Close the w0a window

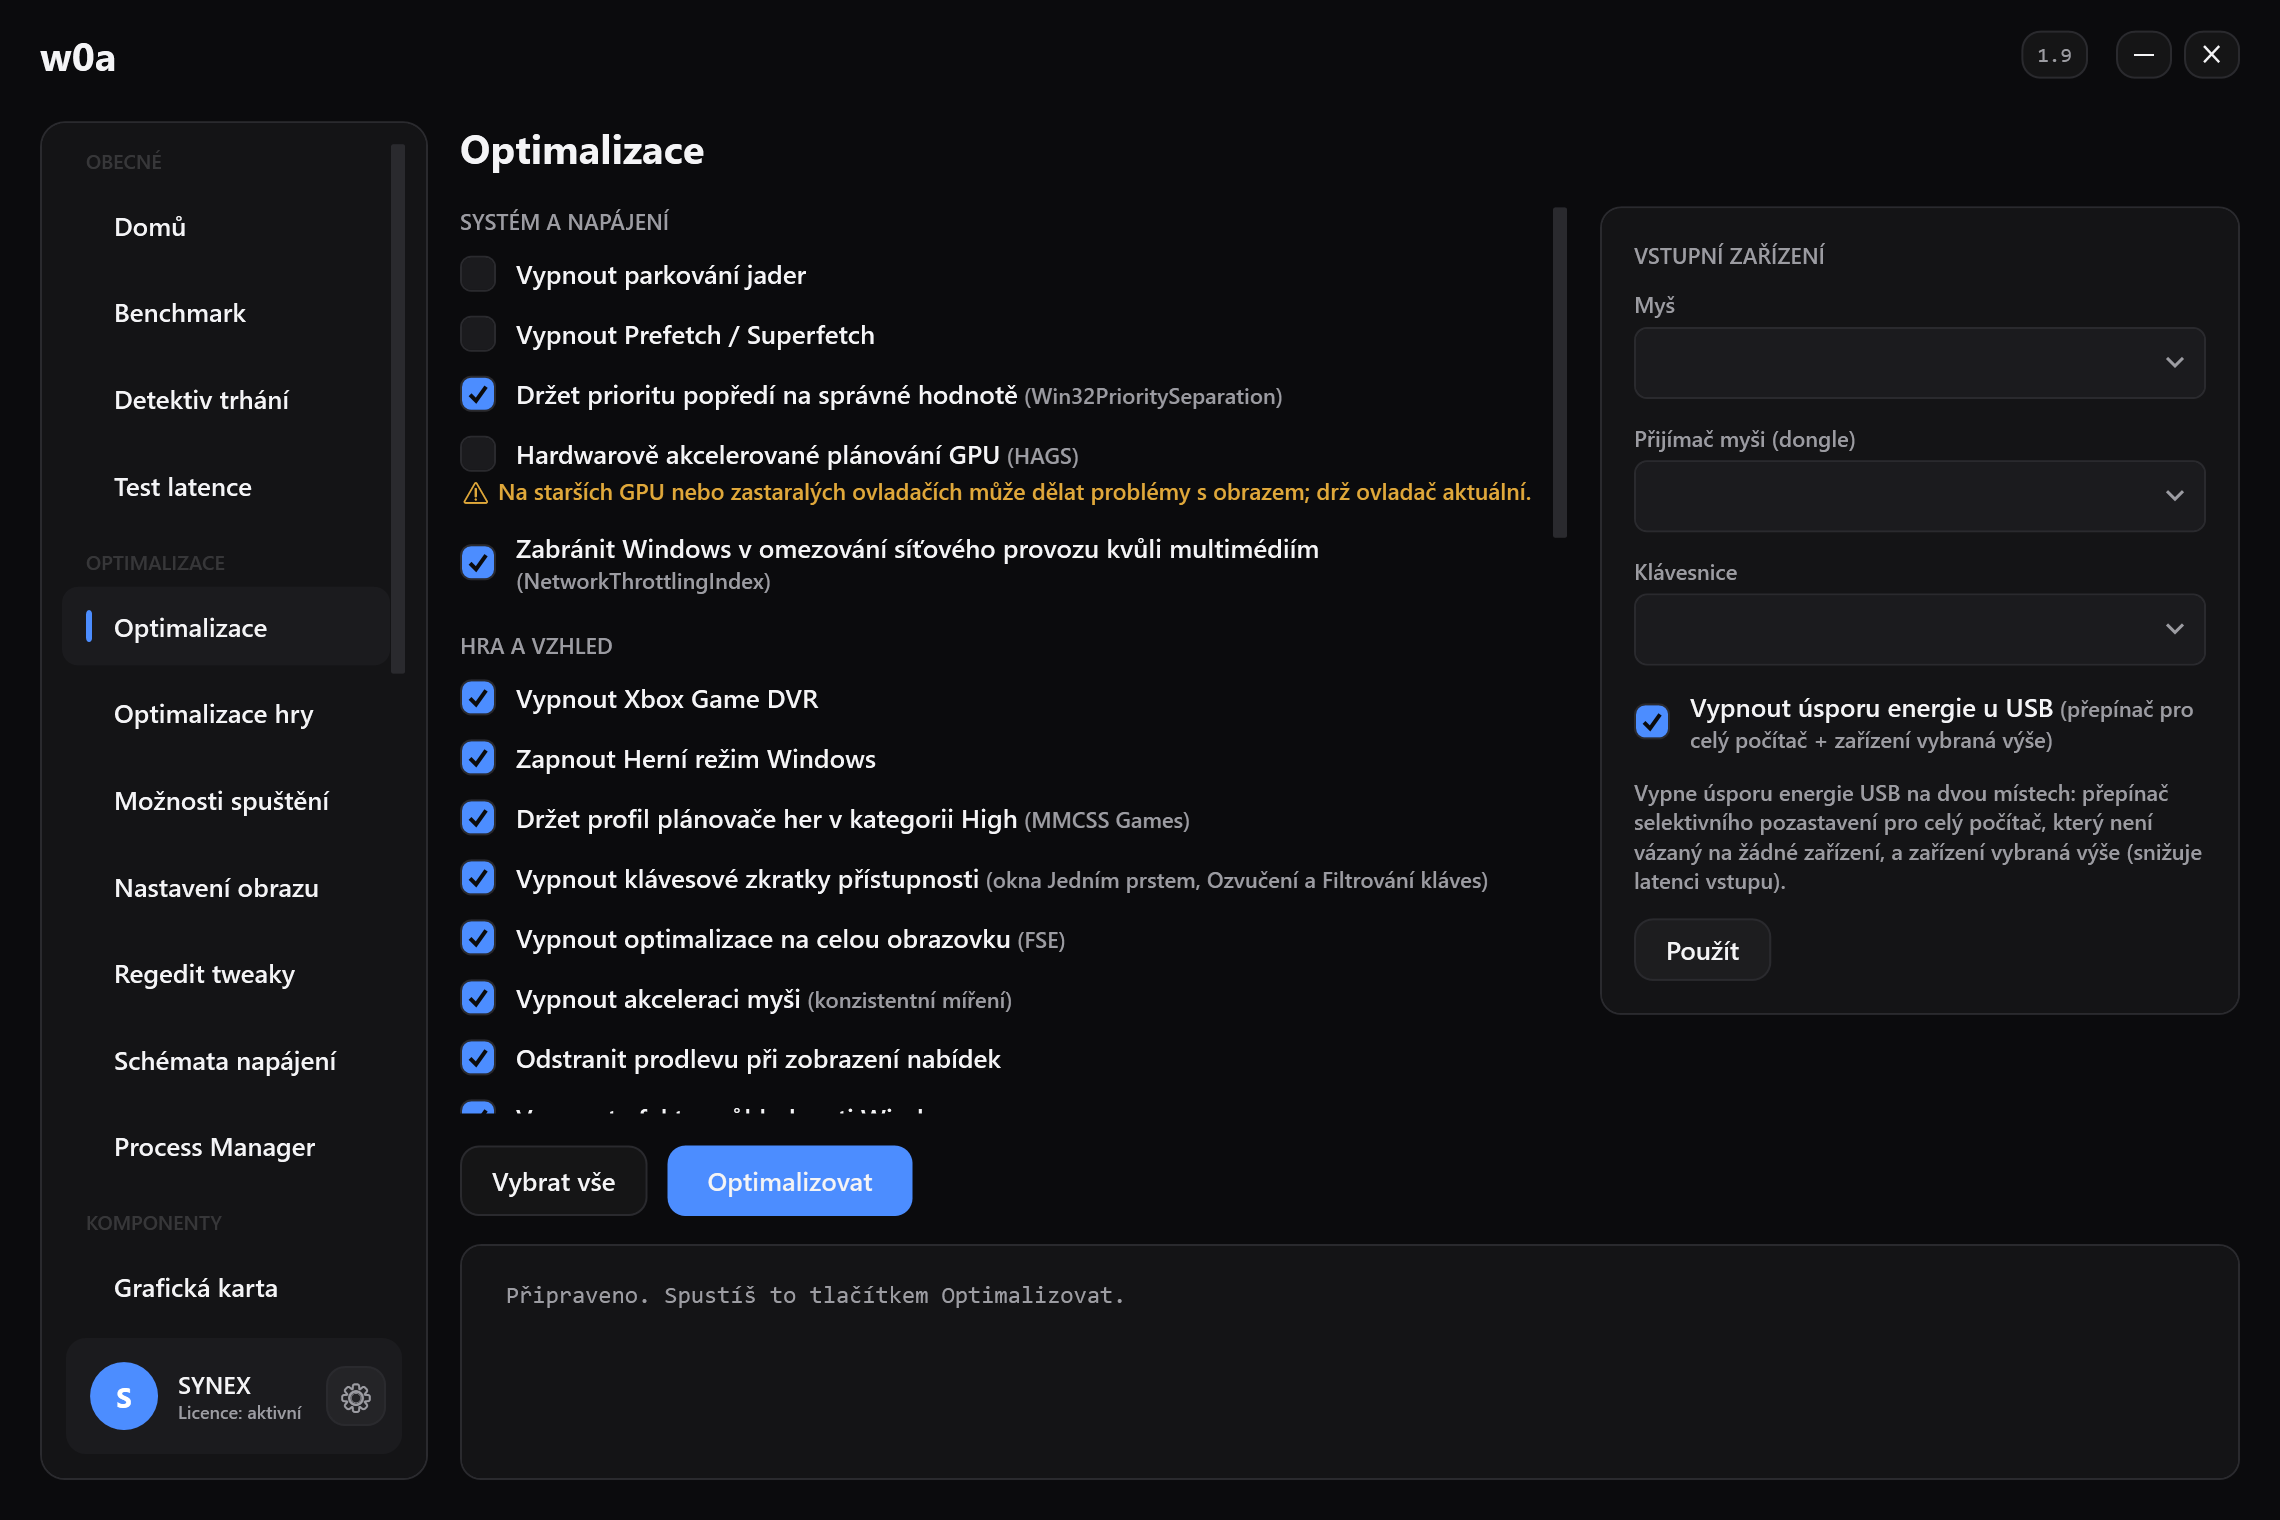tap(2211, 55)
